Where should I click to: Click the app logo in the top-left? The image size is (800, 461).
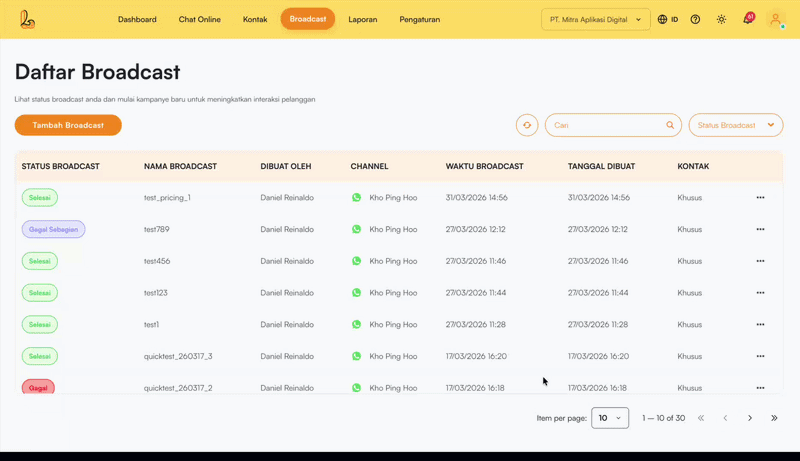(x=27, y=19)
